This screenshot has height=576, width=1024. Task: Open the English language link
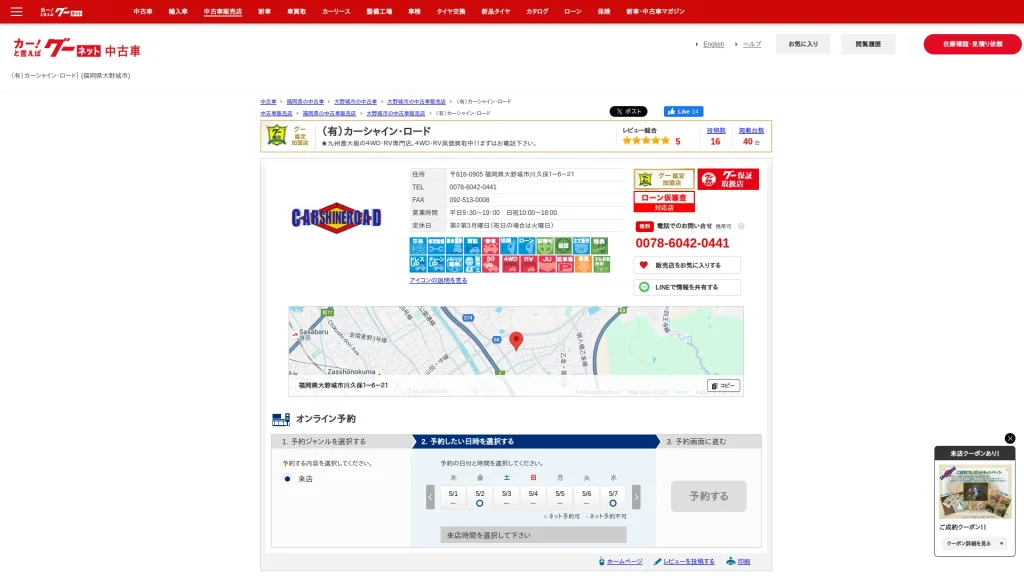coord(713,44)
